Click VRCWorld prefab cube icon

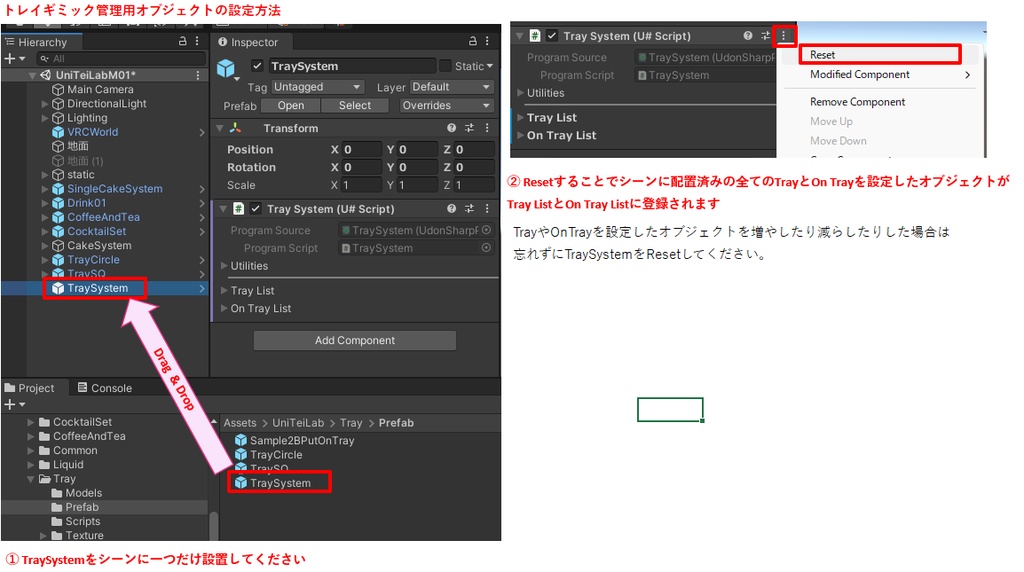coord(58,132)
